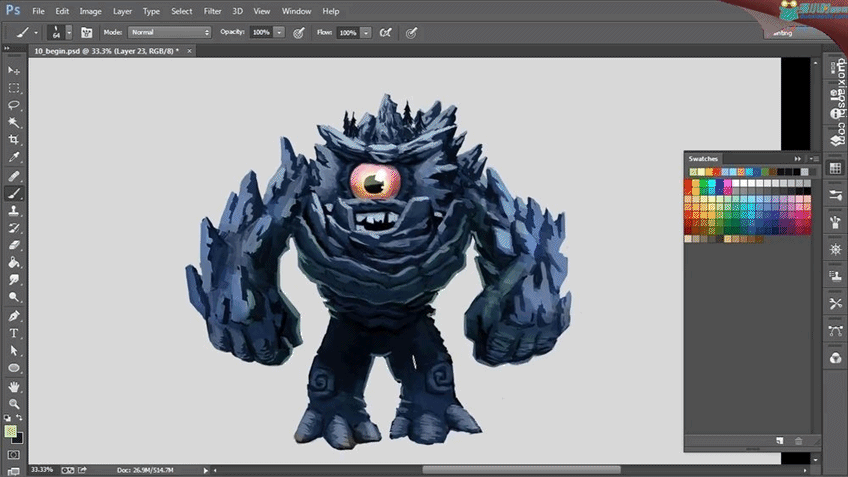Select the Eraser tool
Image resolution: width=848 pixels, height=477 pixels.
14,245
